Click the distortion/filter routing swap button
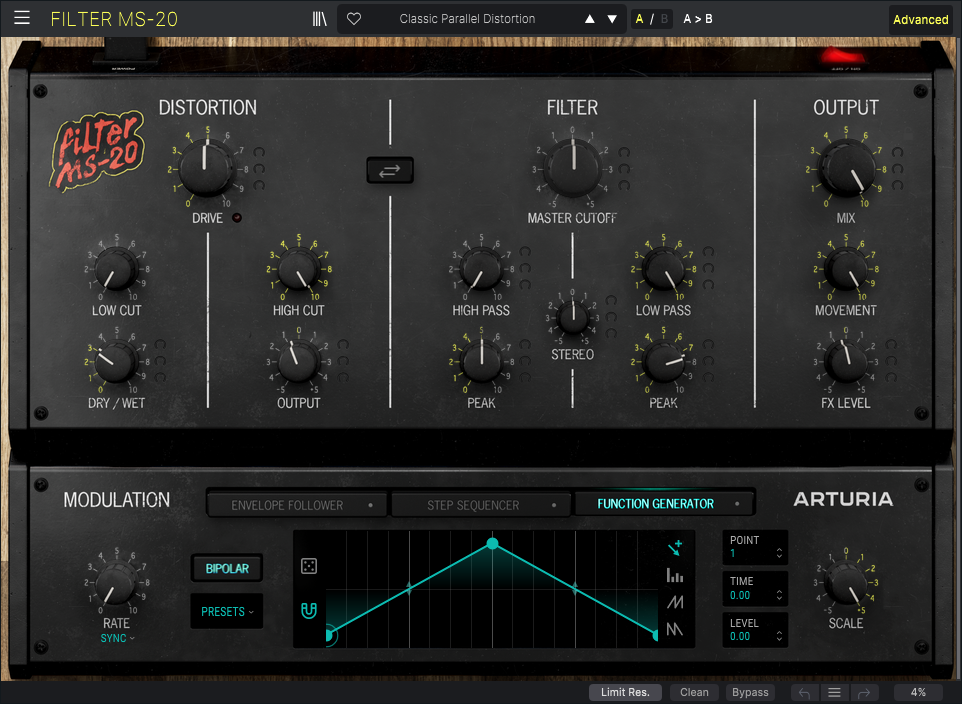This screenshot has width=962, height=704. 389,171
